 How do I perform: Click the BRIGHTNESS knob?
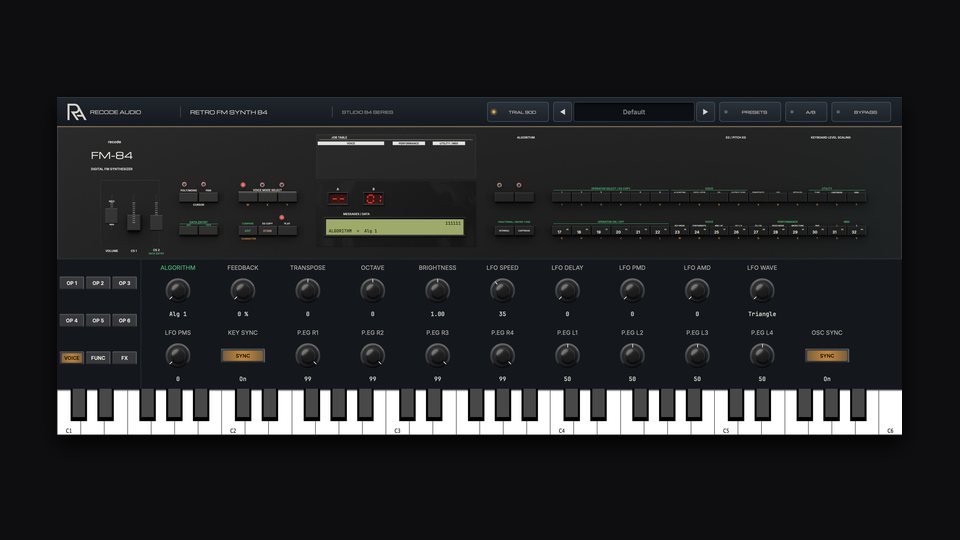[437, 290]
